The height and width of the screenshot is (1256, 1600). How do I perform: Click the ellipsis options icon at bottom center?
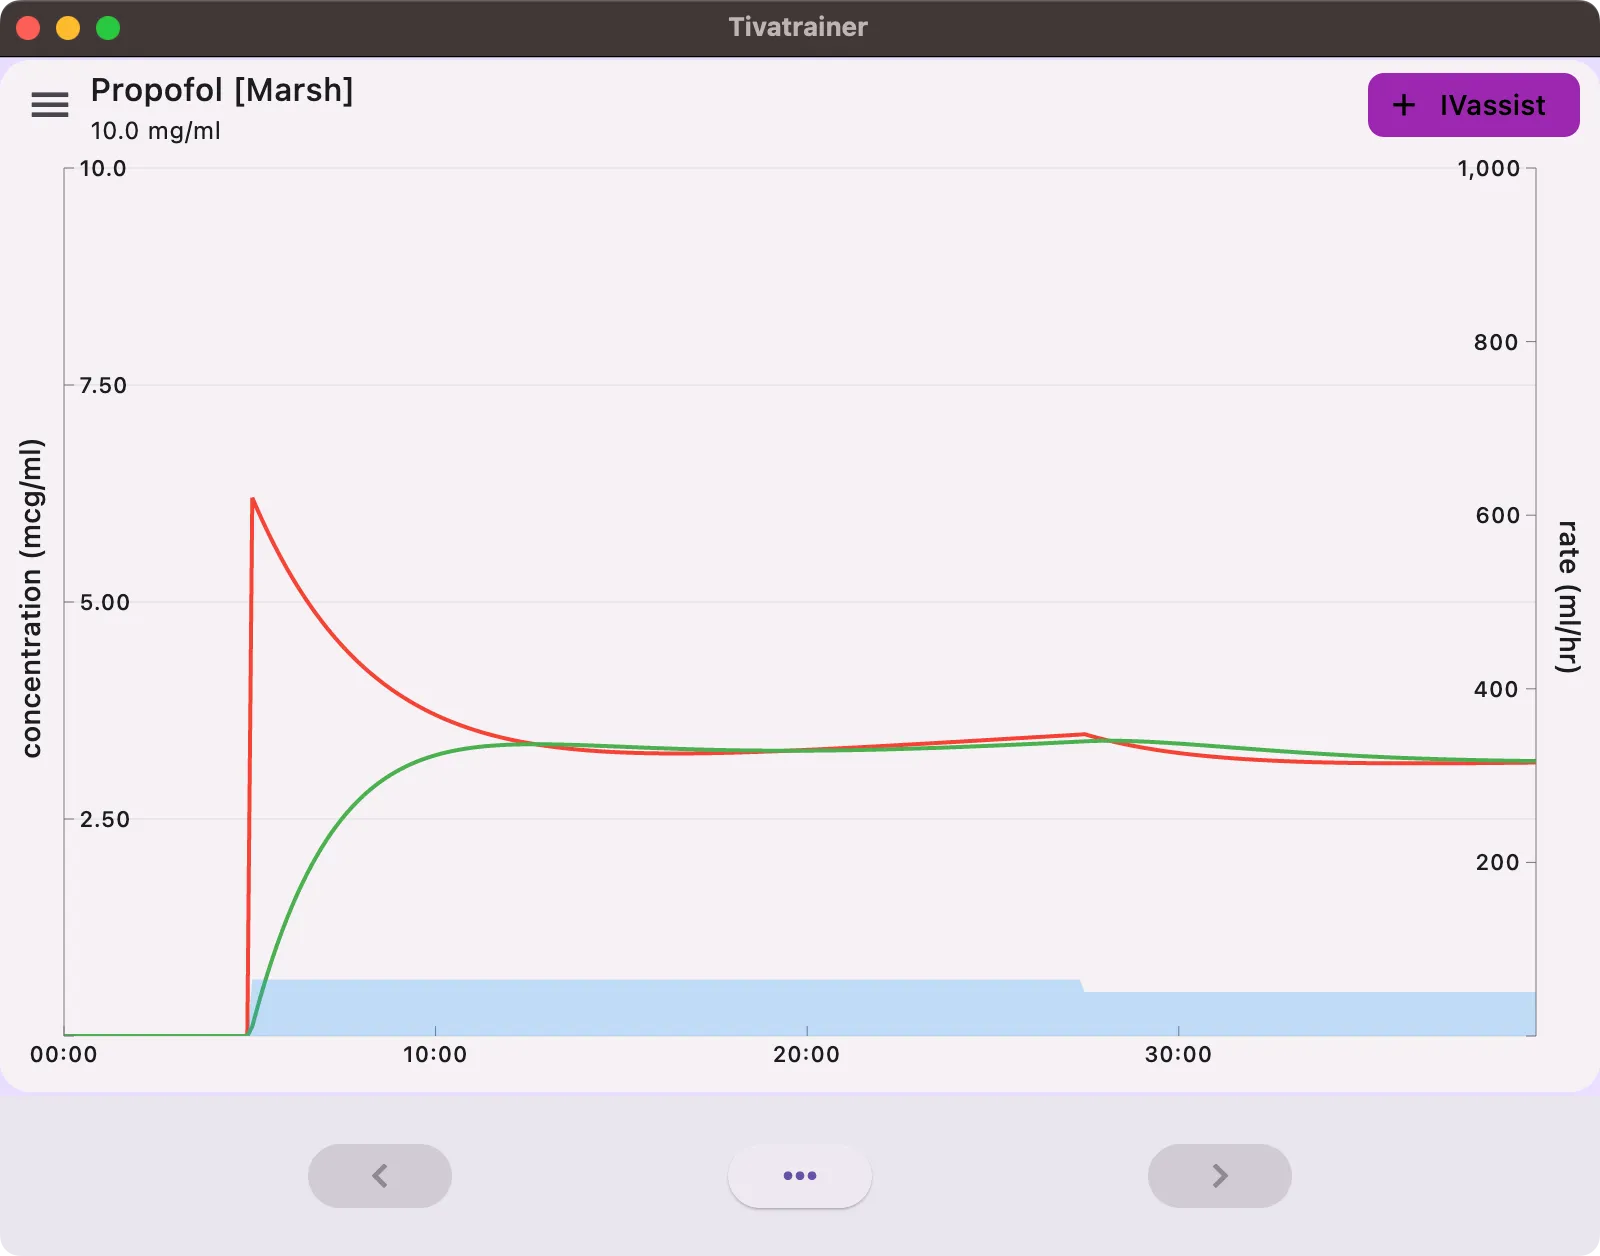(x=800, y=1176)
